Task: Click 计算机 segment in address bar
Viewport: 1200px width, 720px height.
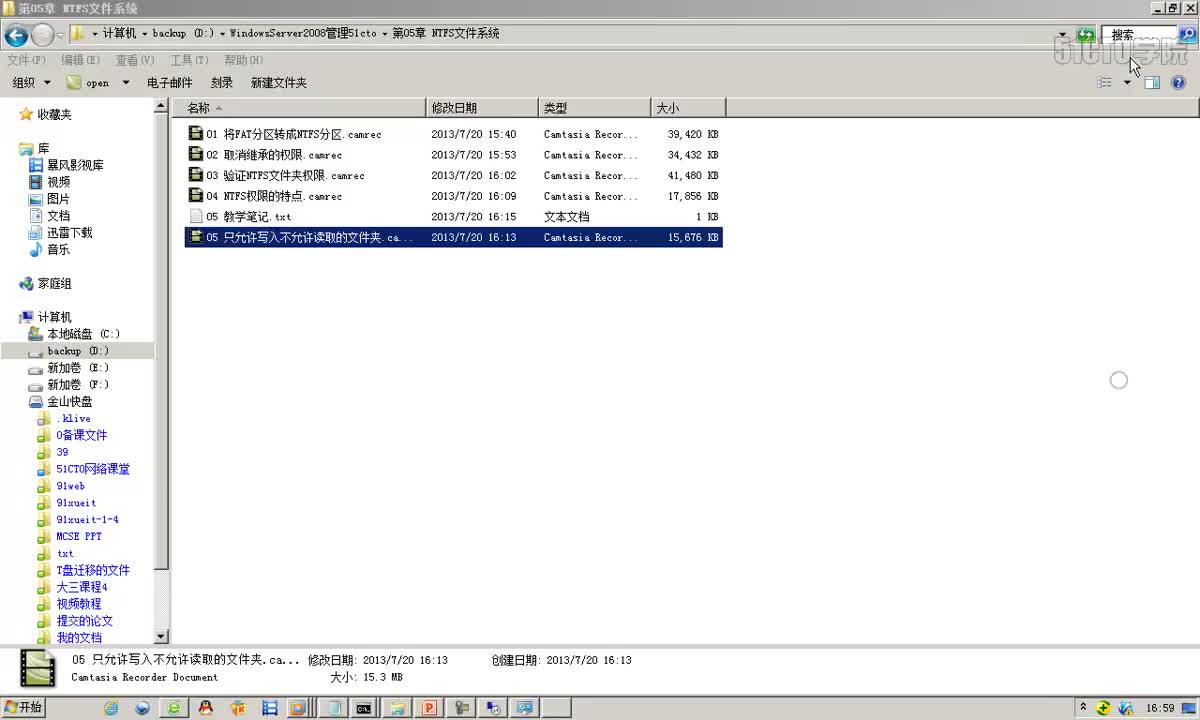Action: [x=119, y=34]
